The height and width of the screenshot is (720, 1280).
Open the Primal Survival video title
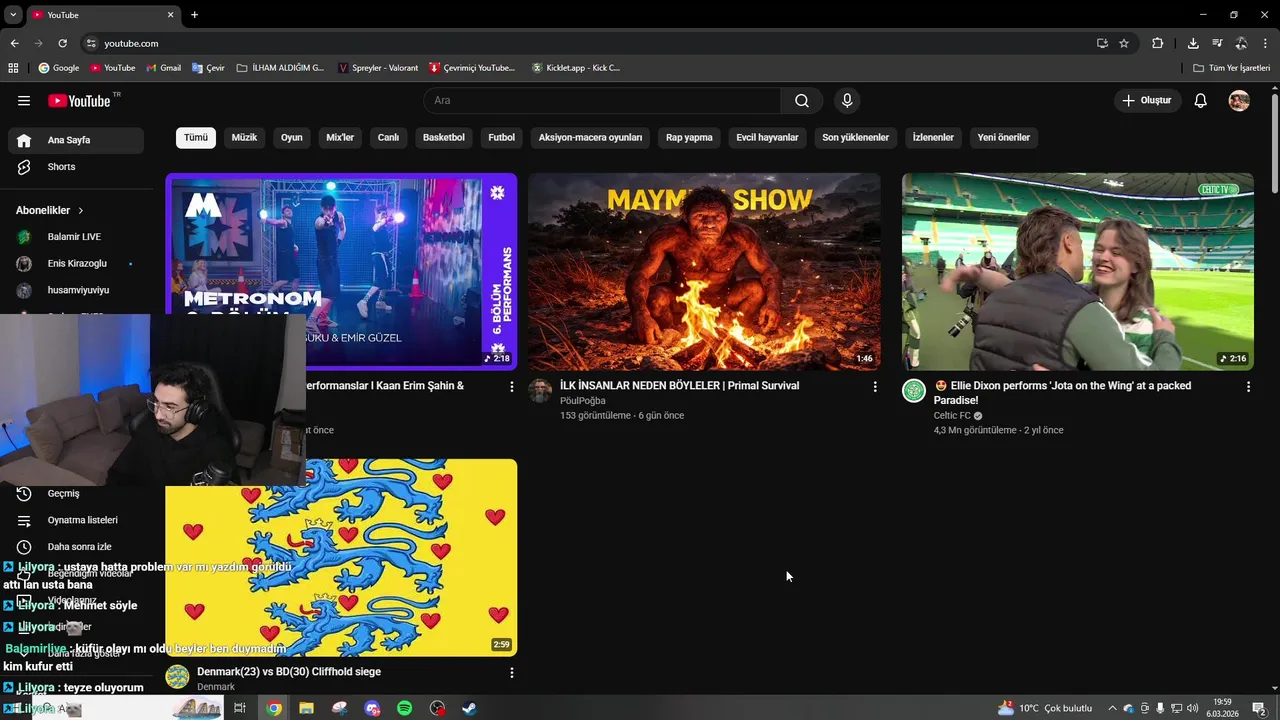[679, 386]
